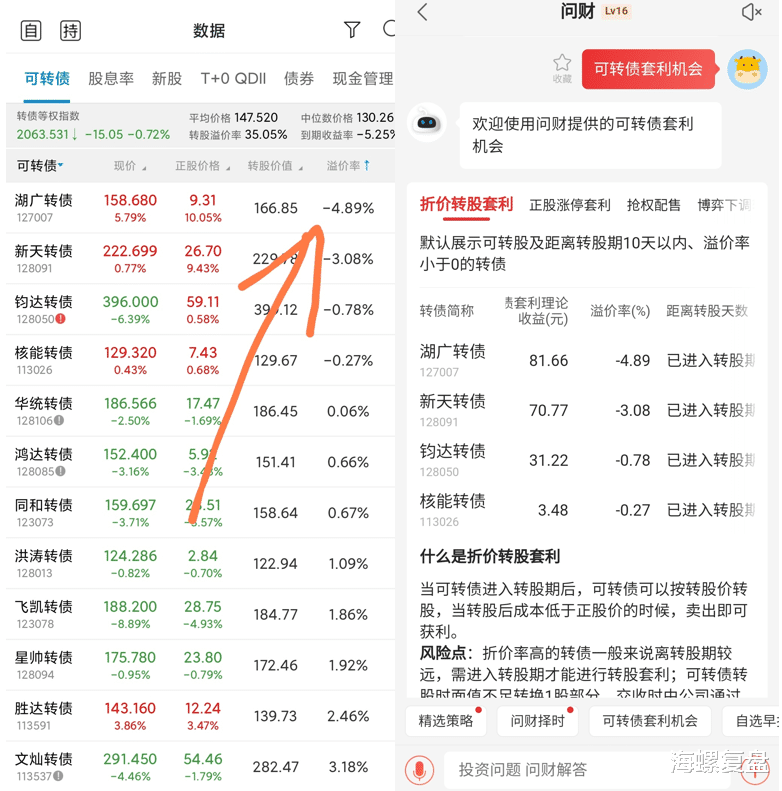Open 星帅转债 row

[x=200, y=665]
